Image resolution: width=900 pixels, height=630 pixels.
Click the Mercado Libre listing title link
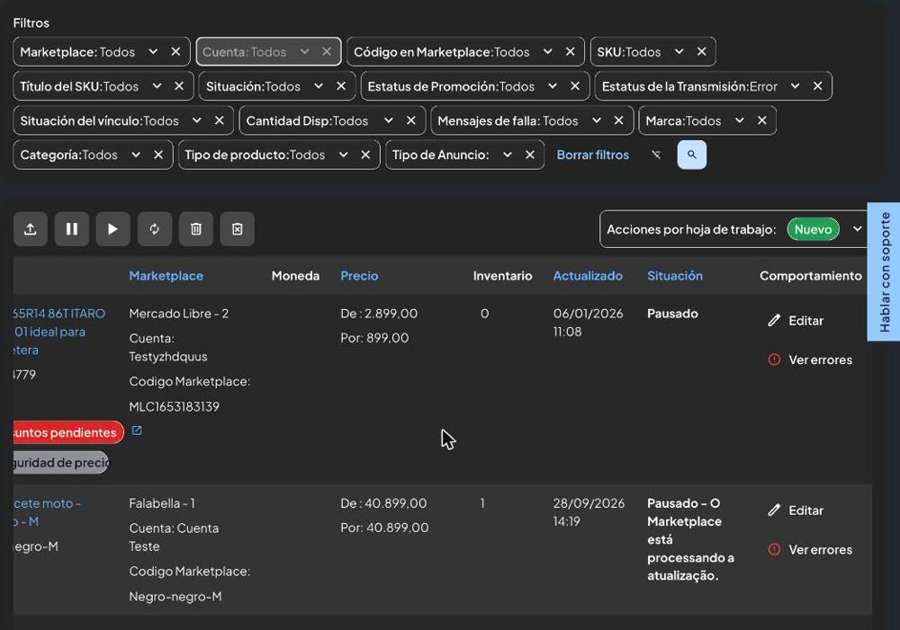click(59, 332)
